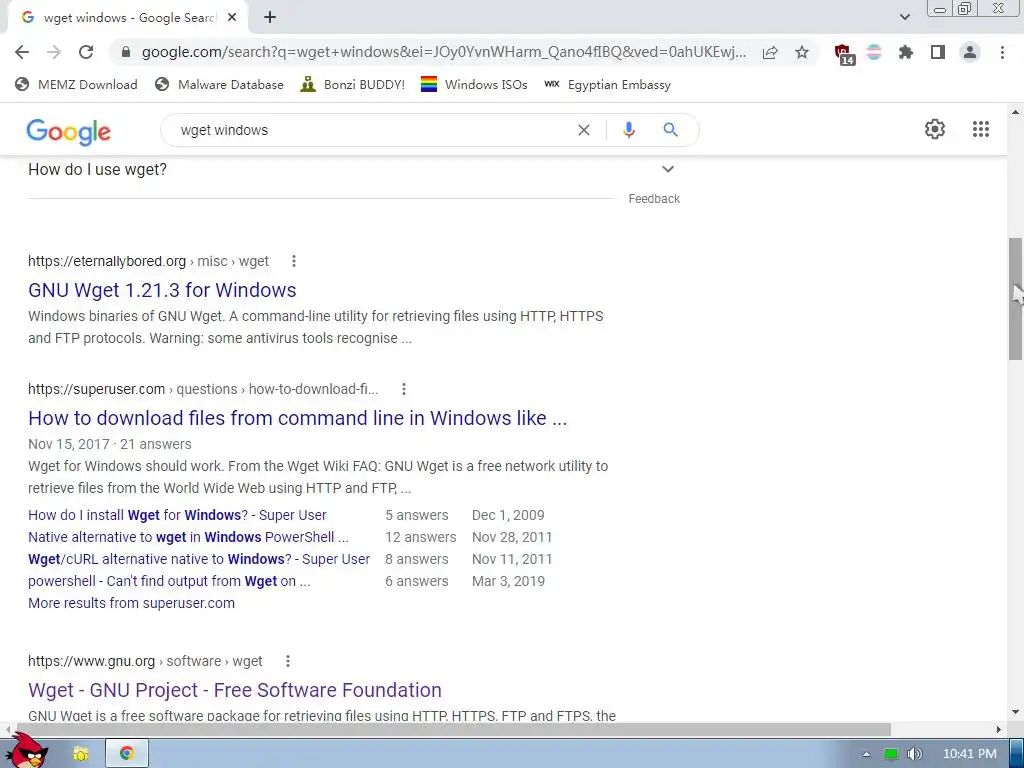1024x768 pixels.
Task: Submit search with magnifier icon
Action: pyautogui.click(x=670, y=130)
